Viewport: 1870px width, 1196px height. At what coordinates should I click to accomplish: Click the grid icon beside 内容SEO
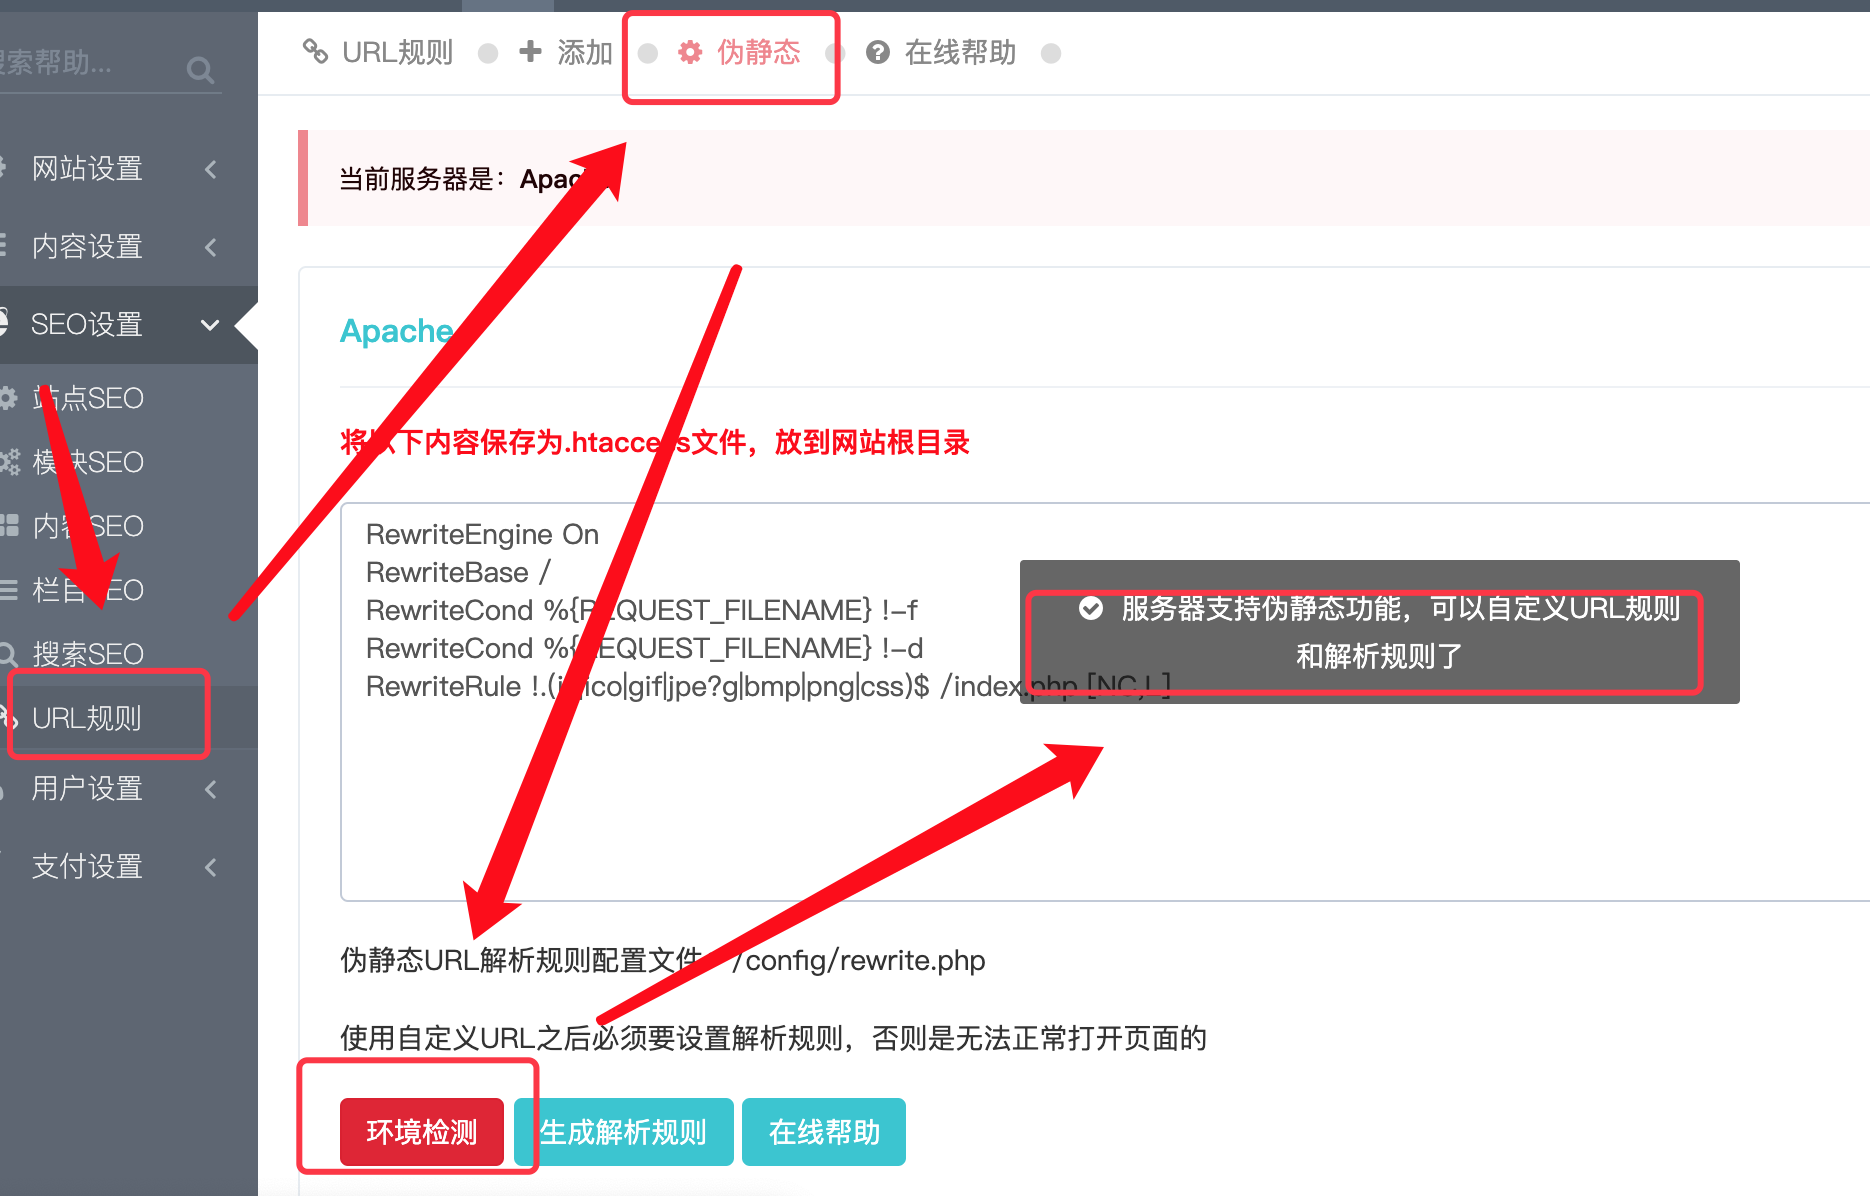(x=9, y=526)
